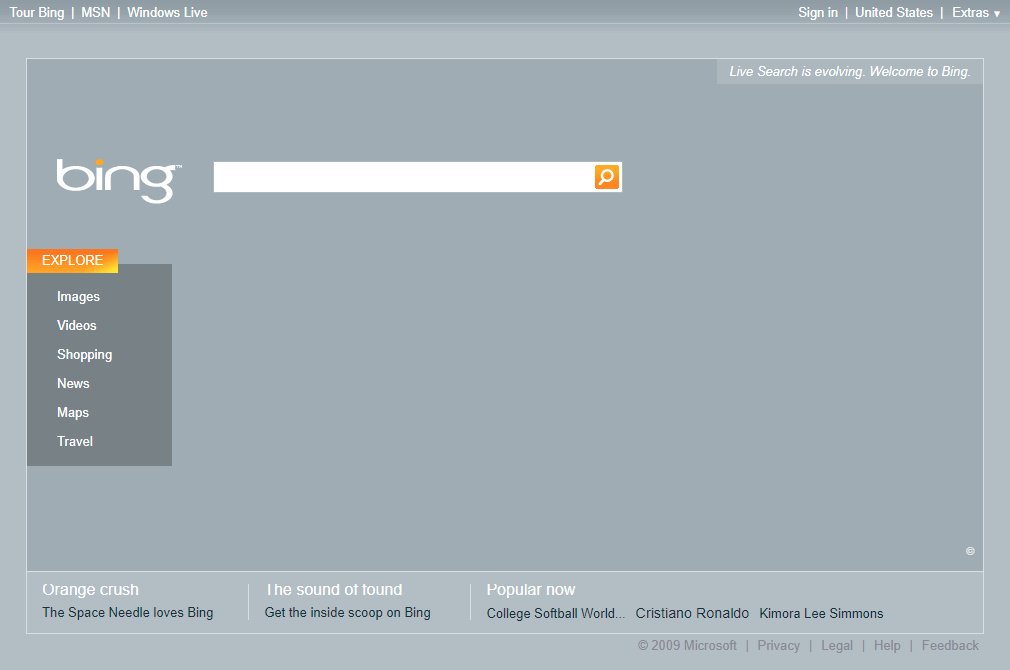The width and height of the screenshot is (1010, 670).
Task: Open The Space Needle loves Bing link
Action: coord(128,613)
